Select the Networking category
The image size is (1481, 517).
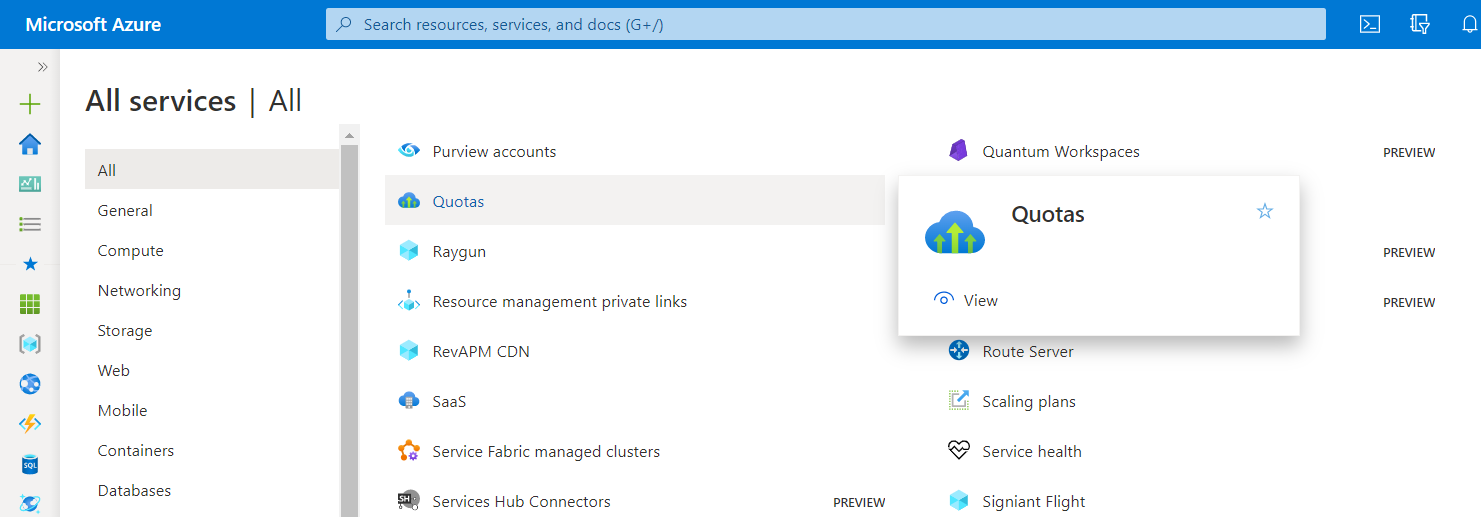[x=139, y=291]
